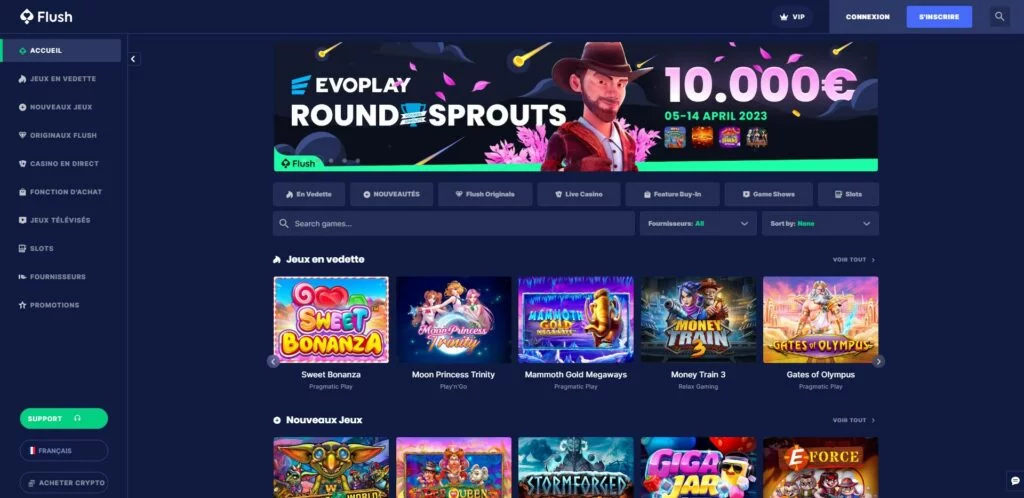Open the Français language selector
1024x498 pixels.
(x=63, y=450)
